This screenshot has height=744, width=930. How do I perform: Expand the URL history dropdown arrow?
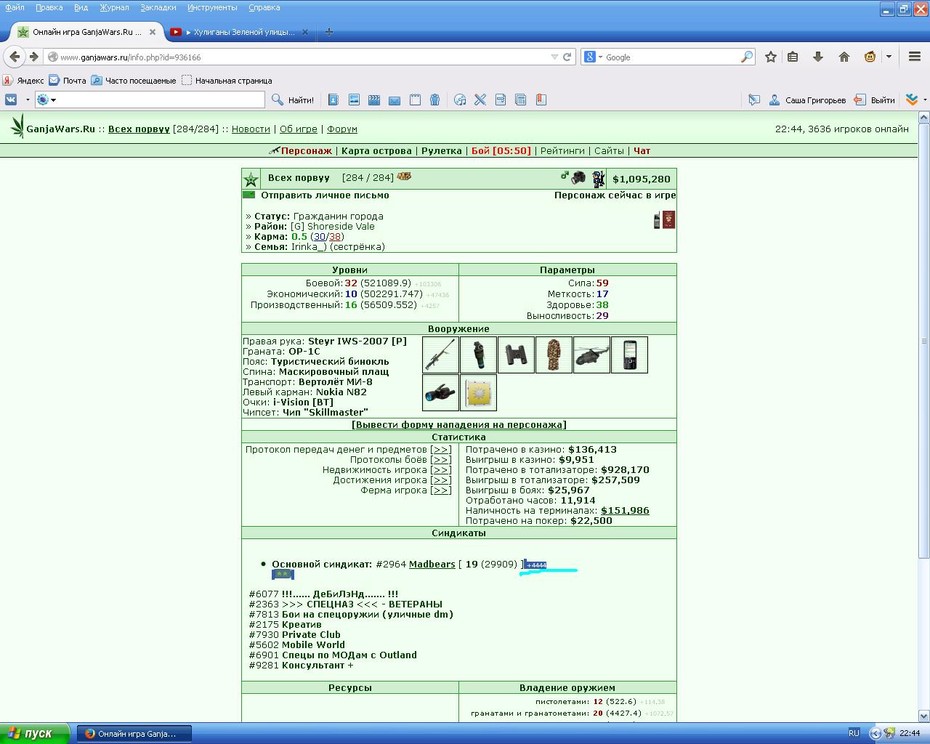pyautogui.click(x=554, y=57)
